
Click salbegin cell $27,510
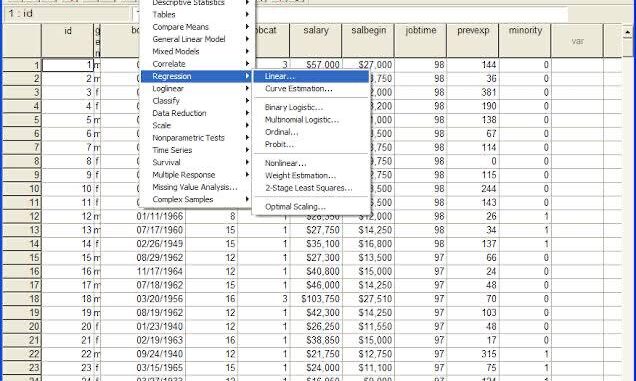(x=368, y=299)
